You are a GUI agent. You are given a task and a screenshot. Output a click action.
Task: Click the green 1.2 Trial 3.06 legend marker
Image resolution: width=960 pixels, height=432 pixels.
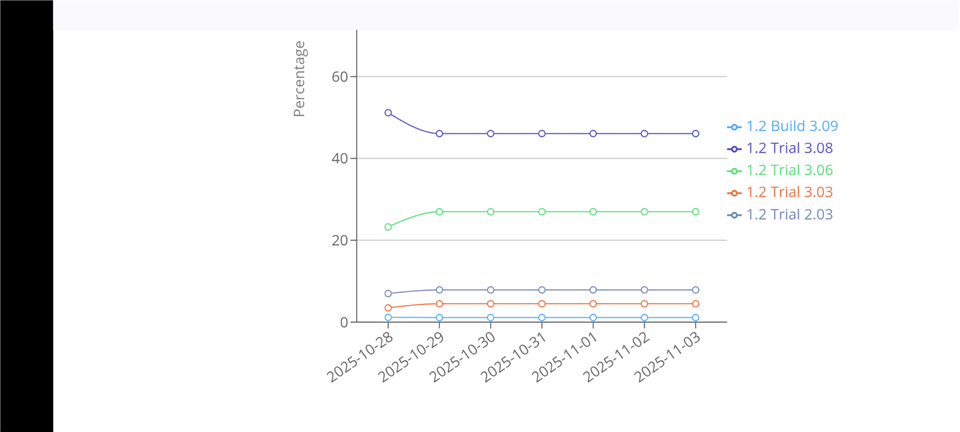tap(734, 171)
